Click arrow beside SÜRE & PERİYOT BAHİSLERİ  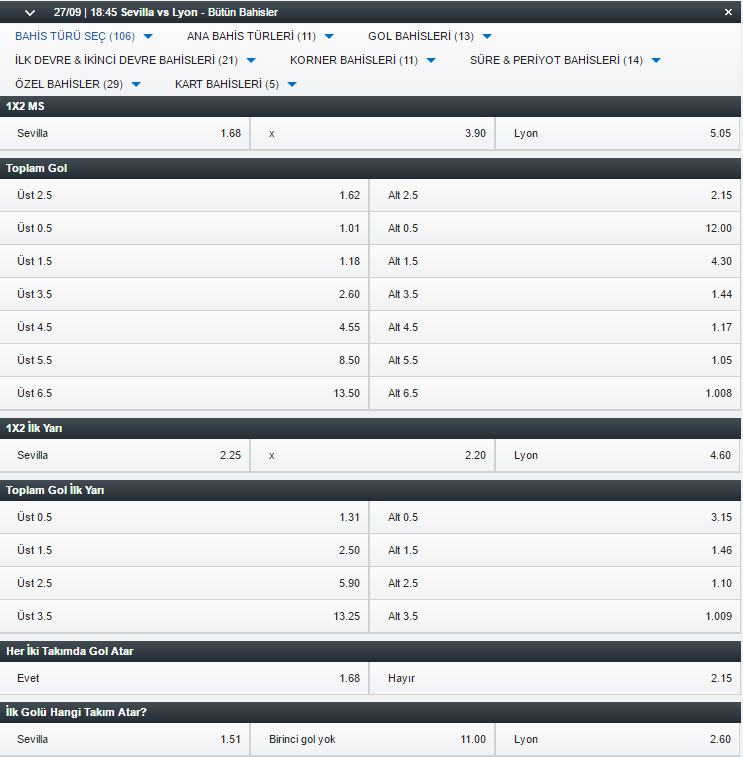(x=656, y=60)
